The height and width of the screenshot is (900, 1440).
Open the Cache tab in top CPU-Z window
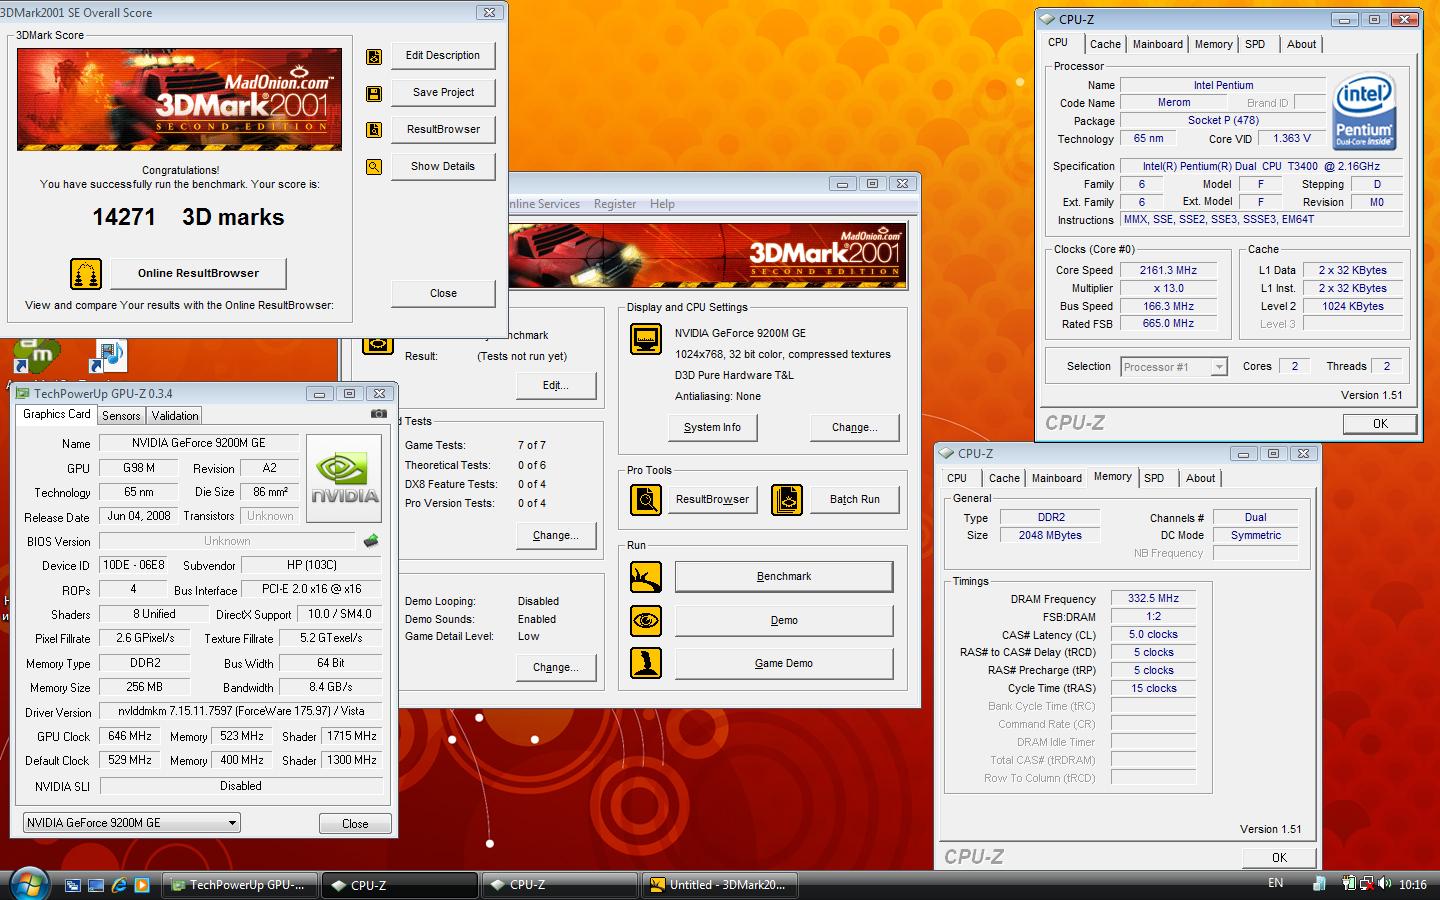tap(1105, 44)
